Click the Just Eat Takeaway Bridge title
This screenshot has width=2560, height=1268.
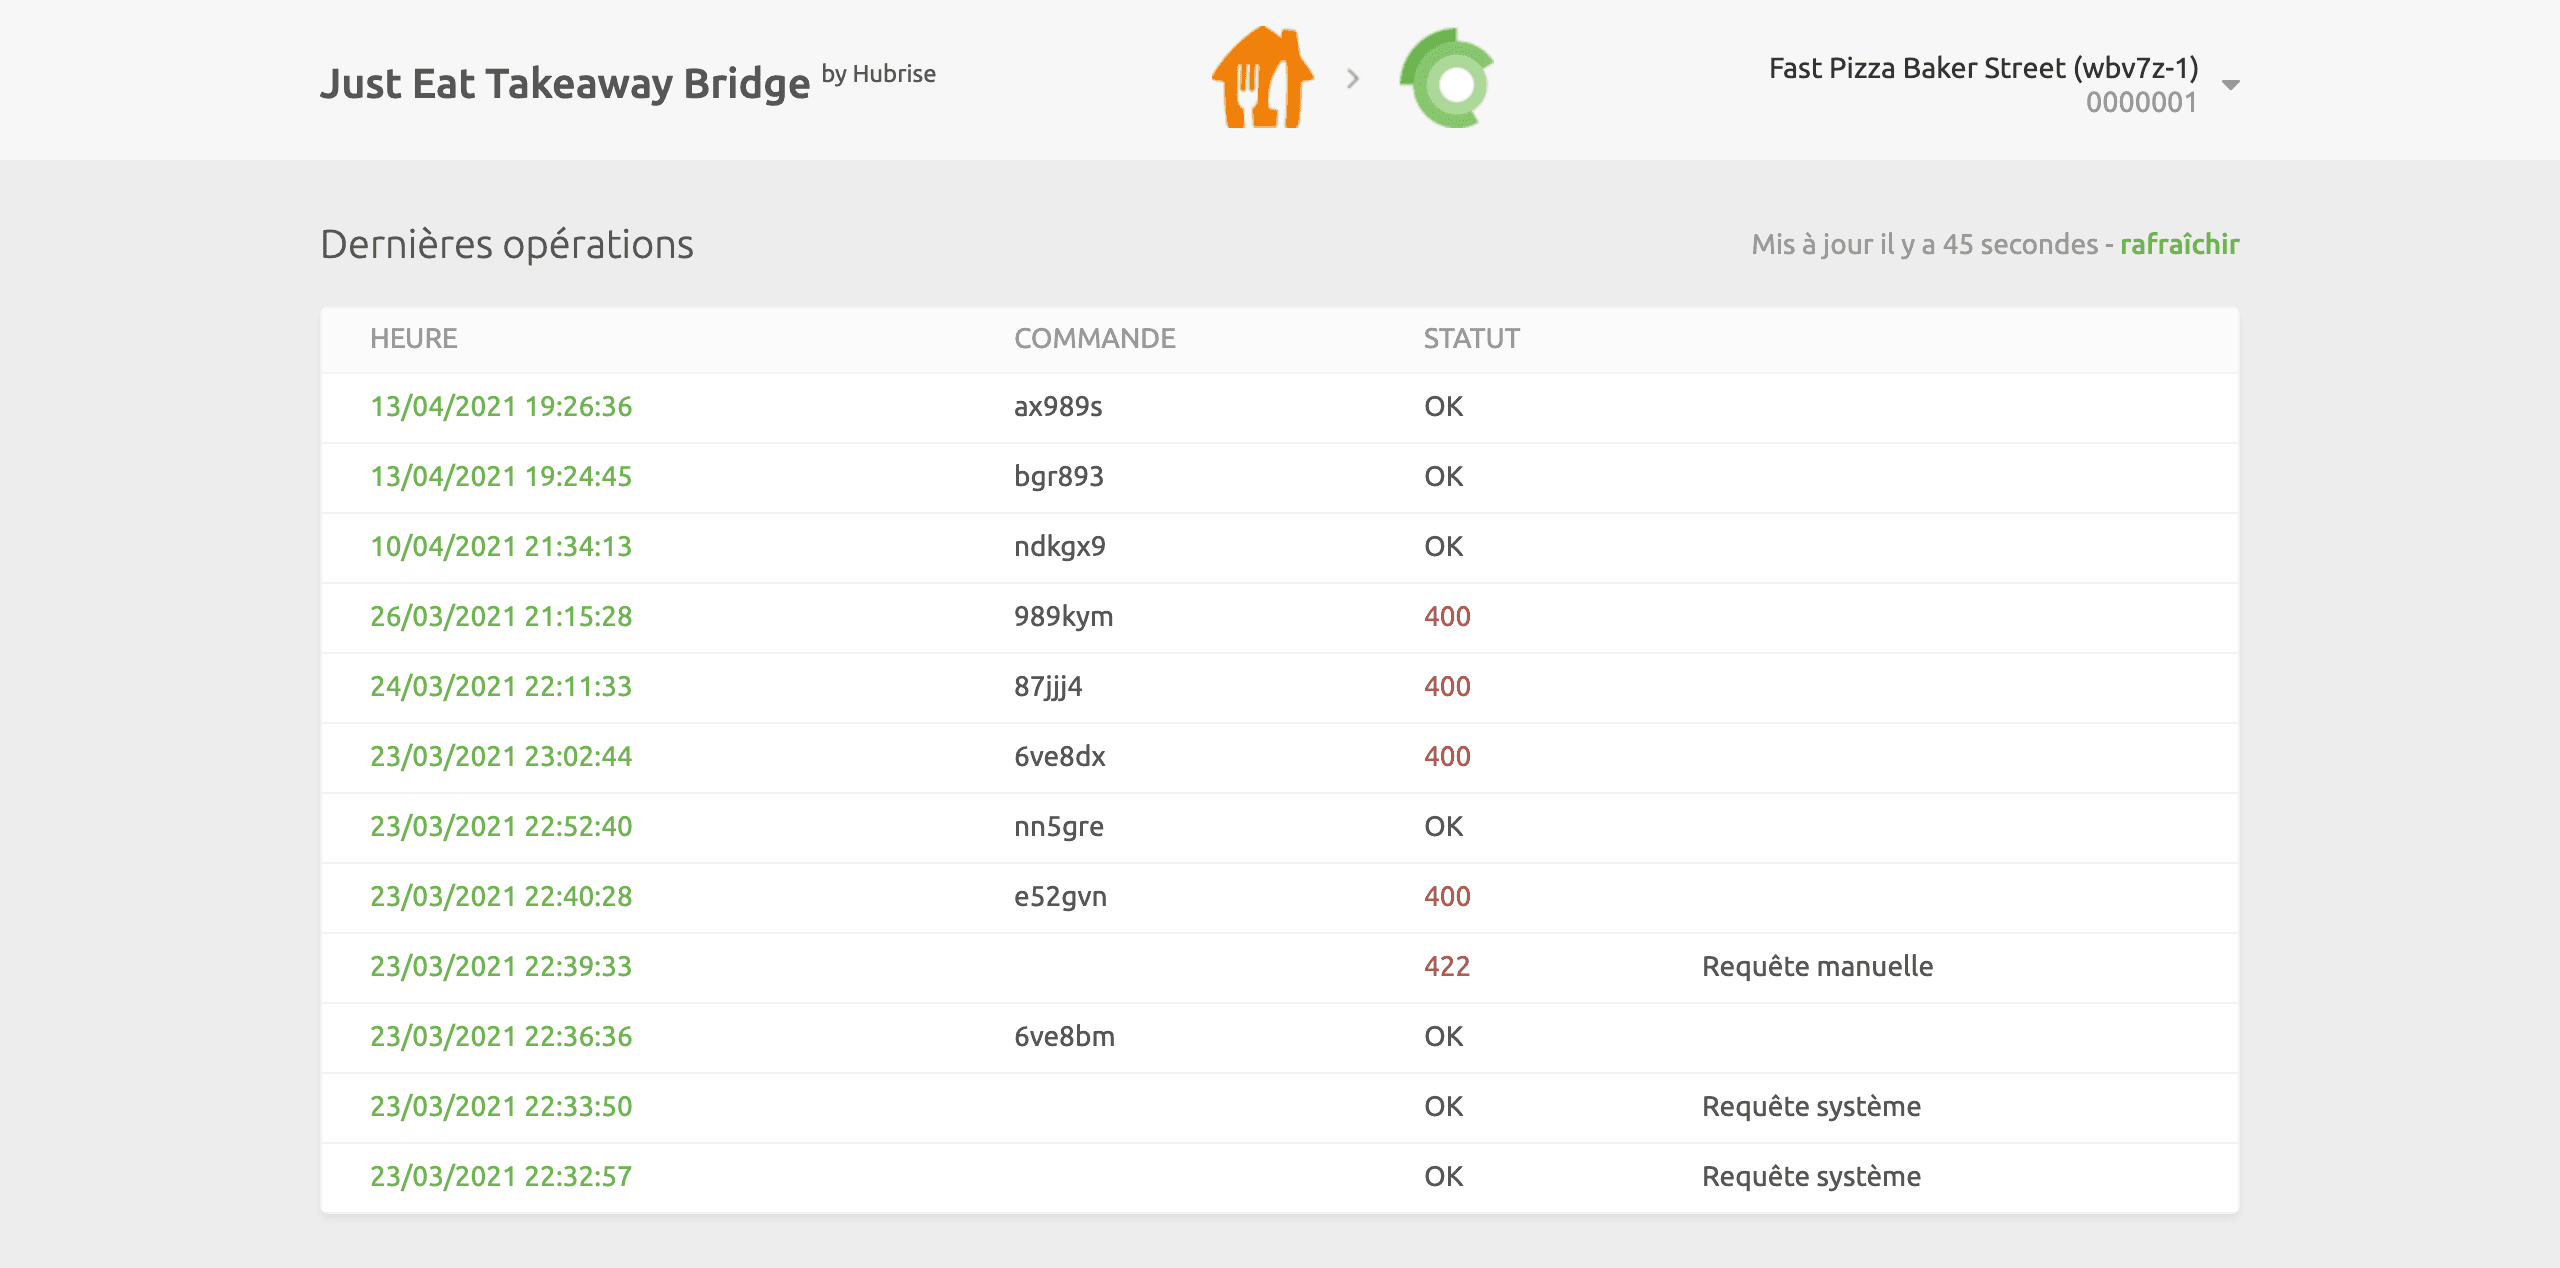point(565,84)
